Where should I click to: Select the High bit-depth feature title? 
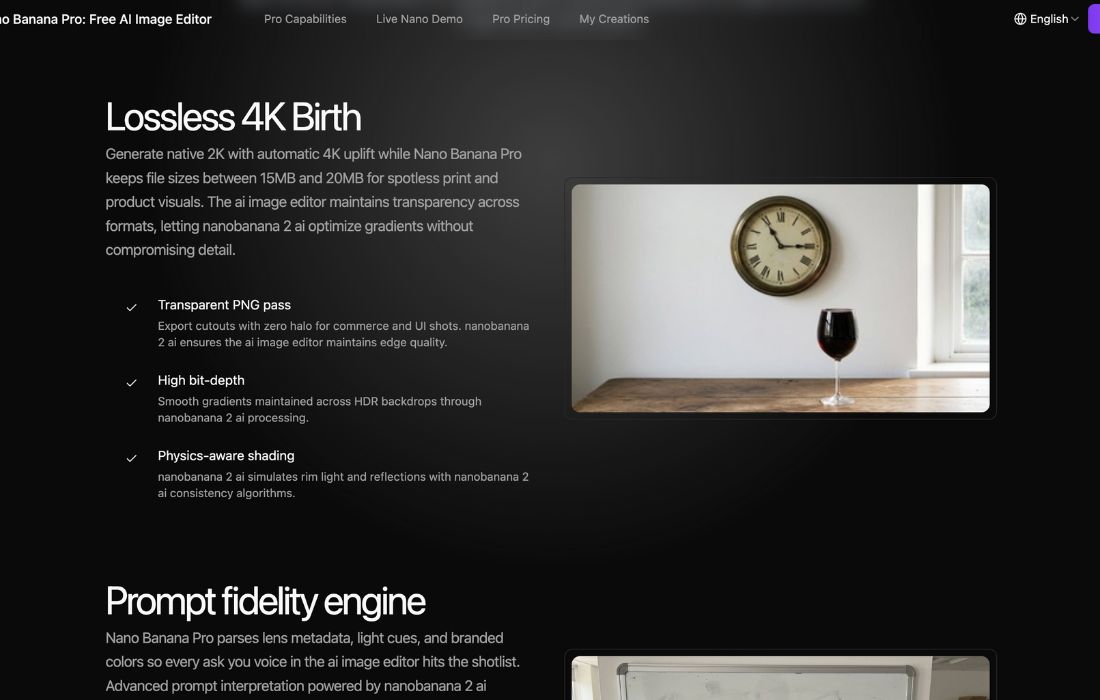(201, 380)
